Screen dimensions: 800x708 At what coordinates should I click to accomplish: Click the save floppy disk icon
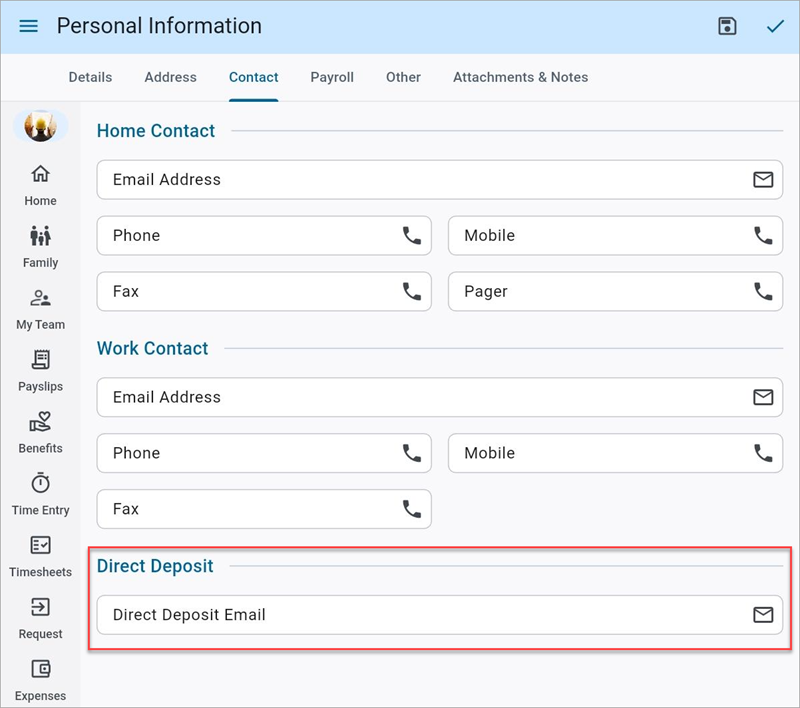pos(728,27)
